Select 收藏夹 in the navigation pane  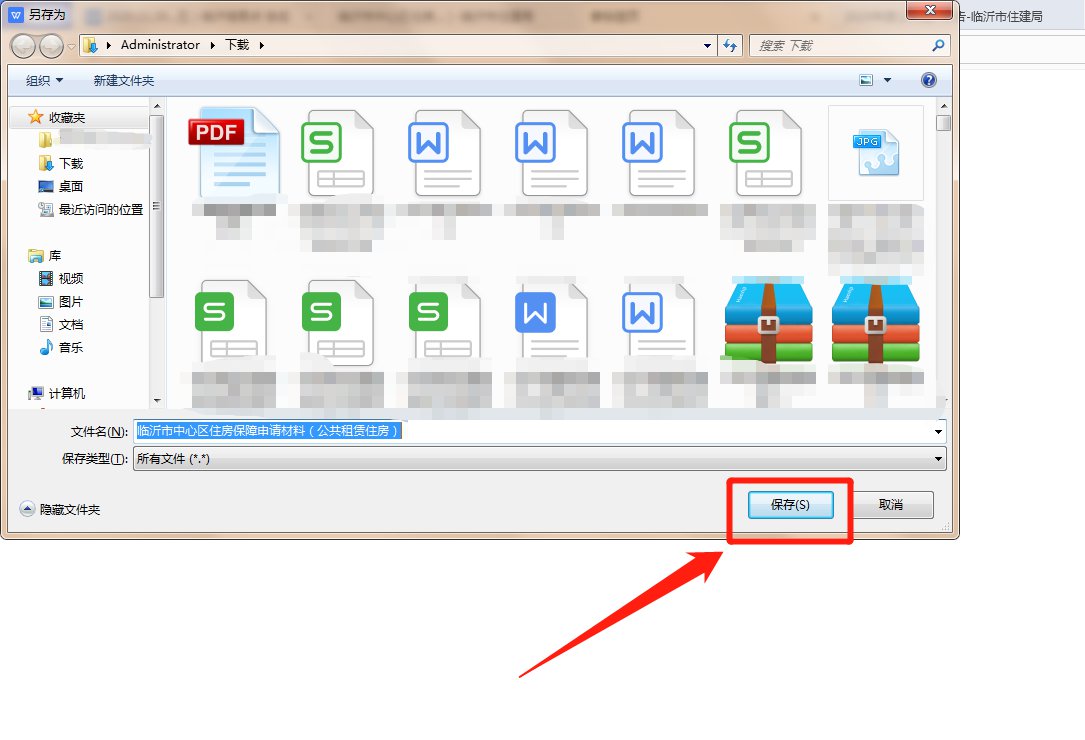[66, 118]
